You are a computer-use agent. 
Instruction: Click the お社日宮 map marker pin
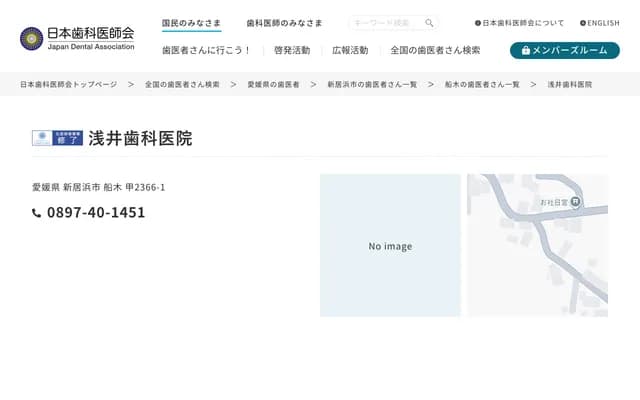pos(577,203)
